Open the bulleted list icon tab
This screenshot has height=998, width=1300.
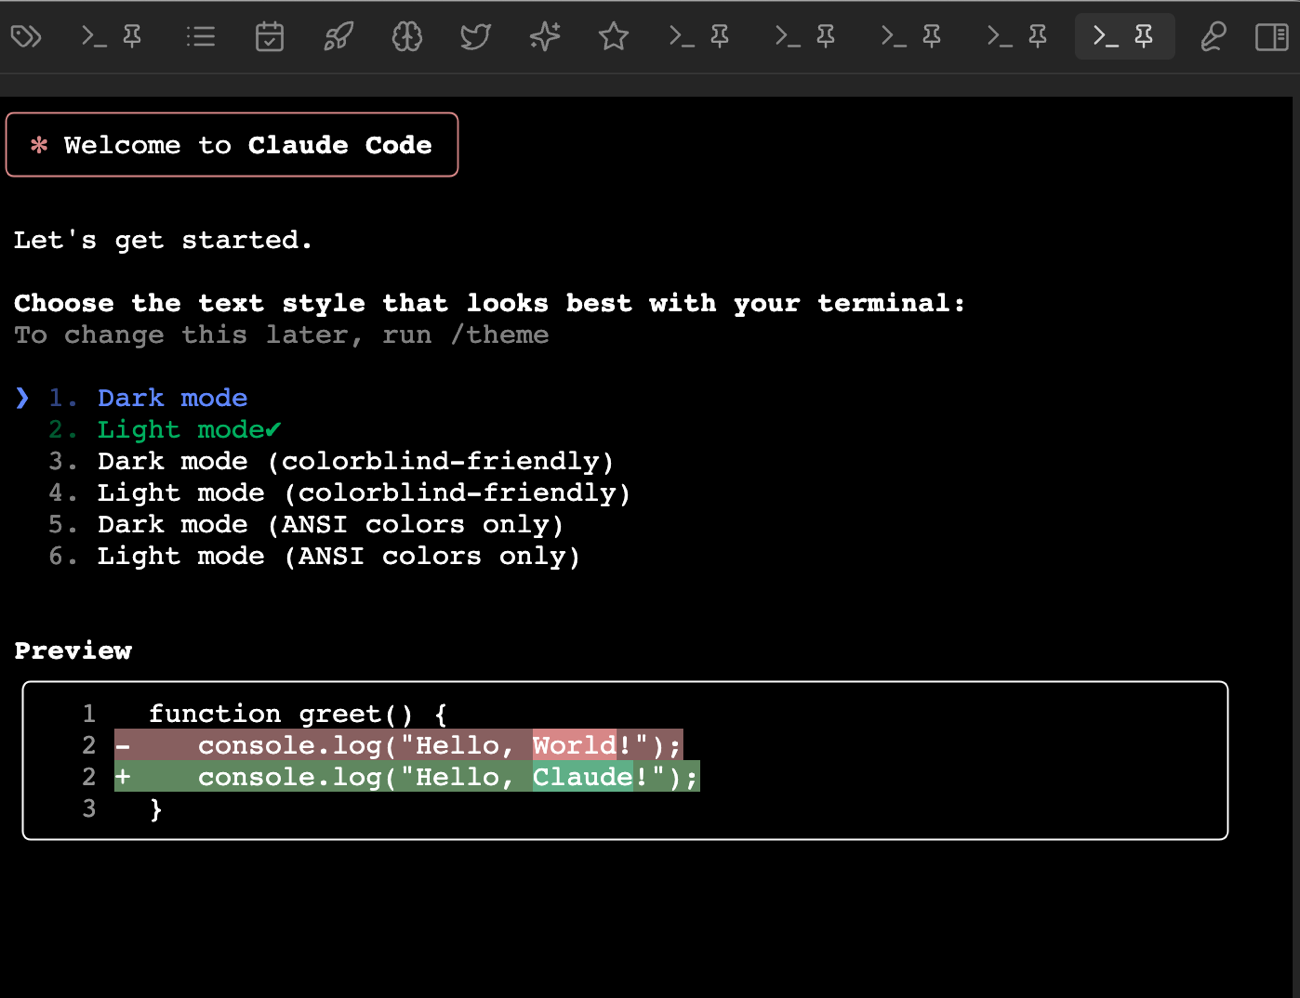coord(201,37)
